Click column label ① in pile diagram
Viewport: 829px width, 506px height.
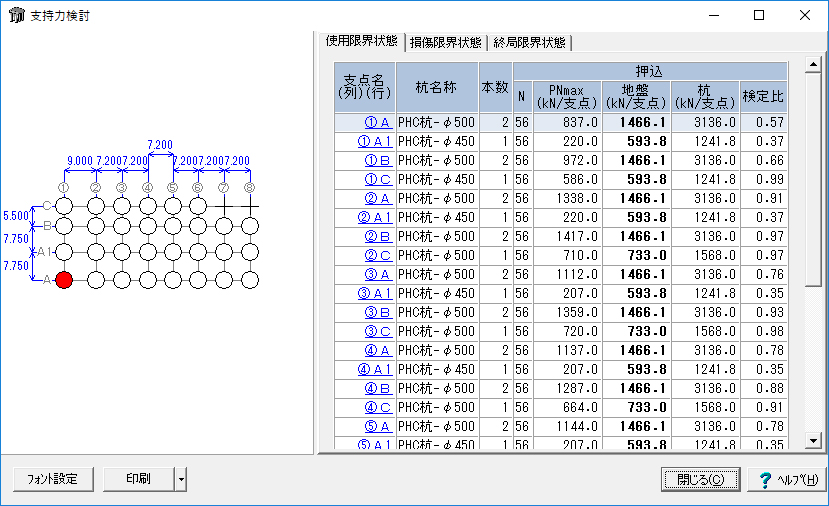pos(63,188)
